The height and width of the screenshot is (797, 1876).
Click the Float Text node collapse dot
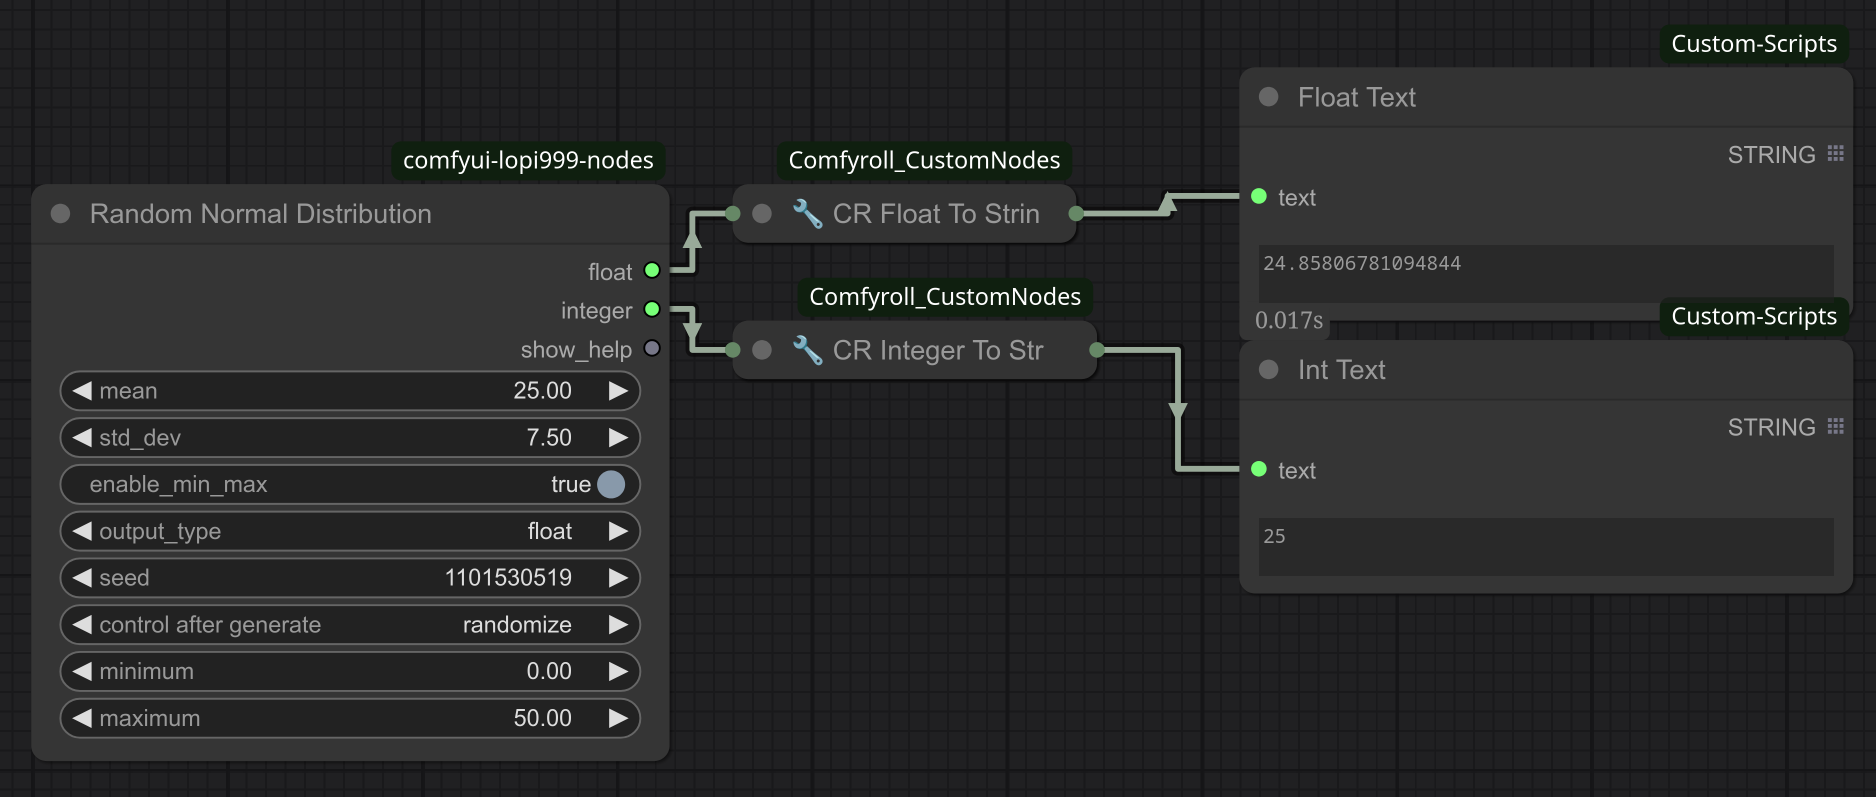tap(1269, 97)
